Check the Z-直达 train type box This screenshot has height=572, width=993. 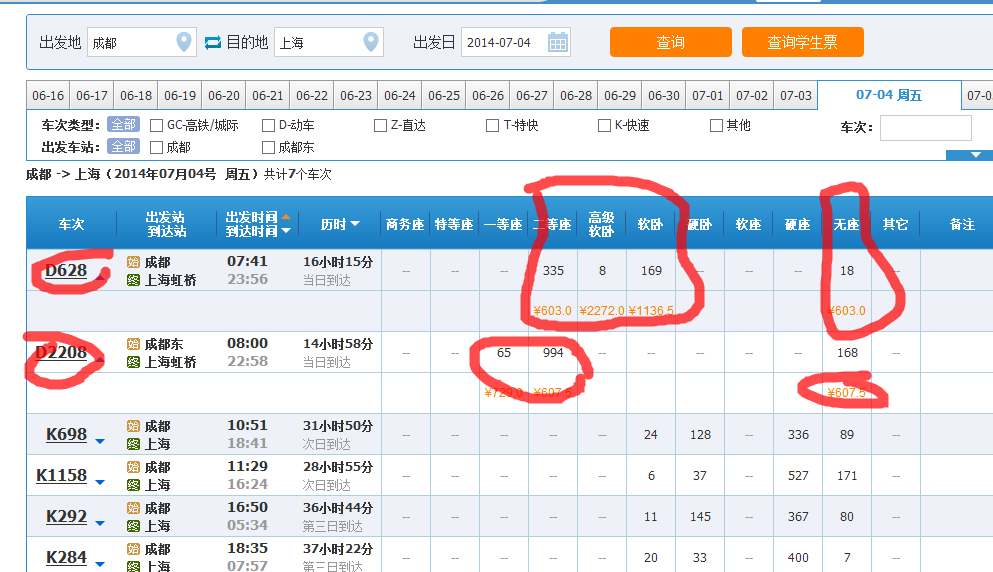point(381,125)
